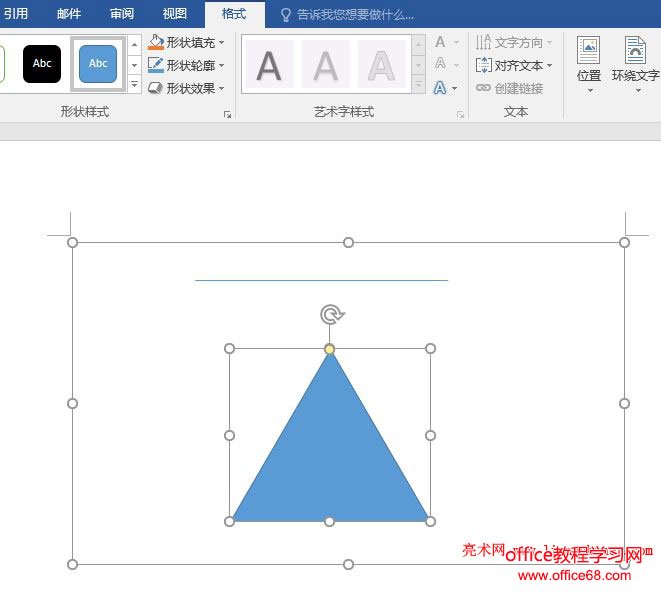Click canvas top-right corner handle
This screenshot has height=592, width=661.
pyautogui.click(x=624, y=242)
